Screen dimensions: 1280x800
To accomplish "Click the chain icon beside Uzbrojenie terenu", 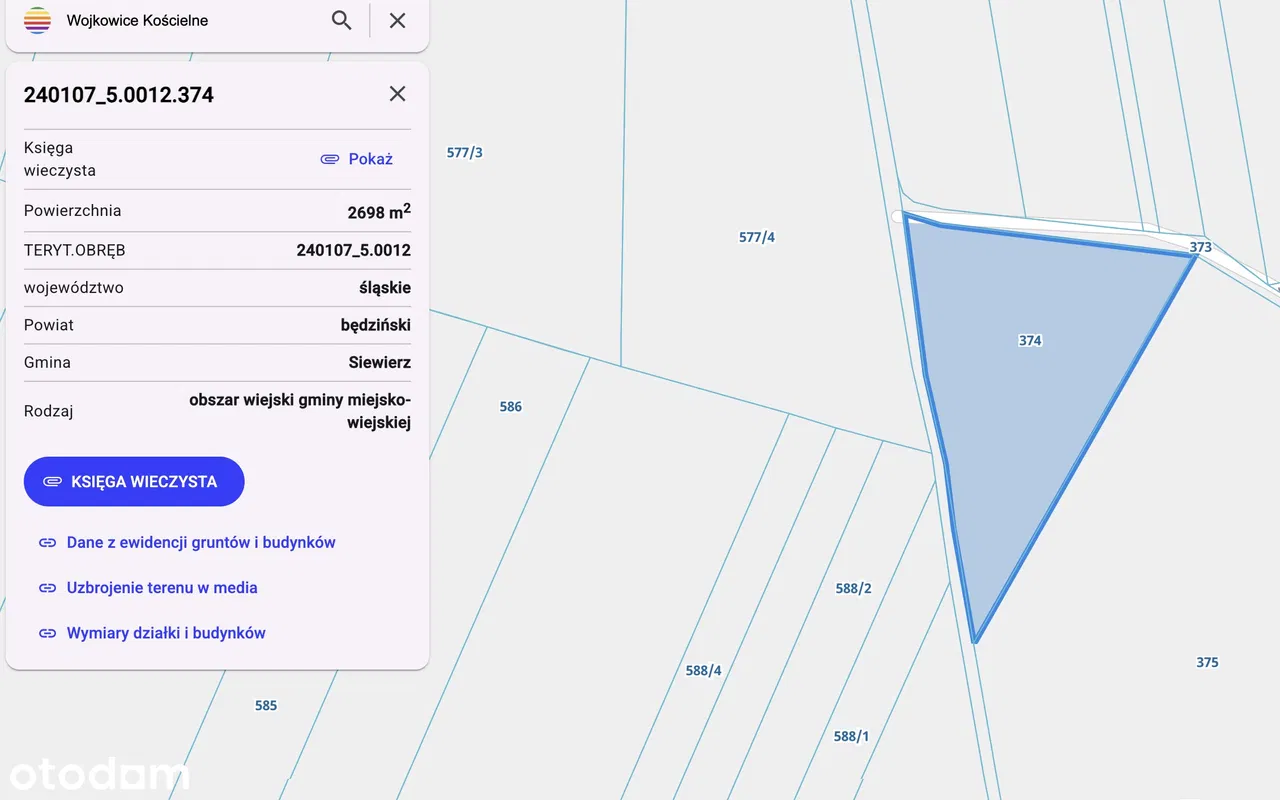I will tap(47, 588).
